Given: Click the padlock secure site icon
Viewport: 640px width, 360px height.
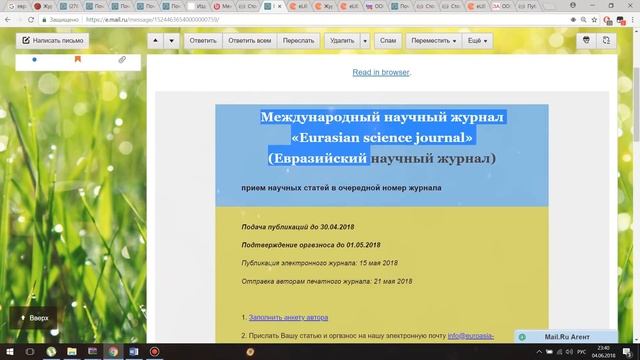Looking at the screenshot, I should 44,19.
